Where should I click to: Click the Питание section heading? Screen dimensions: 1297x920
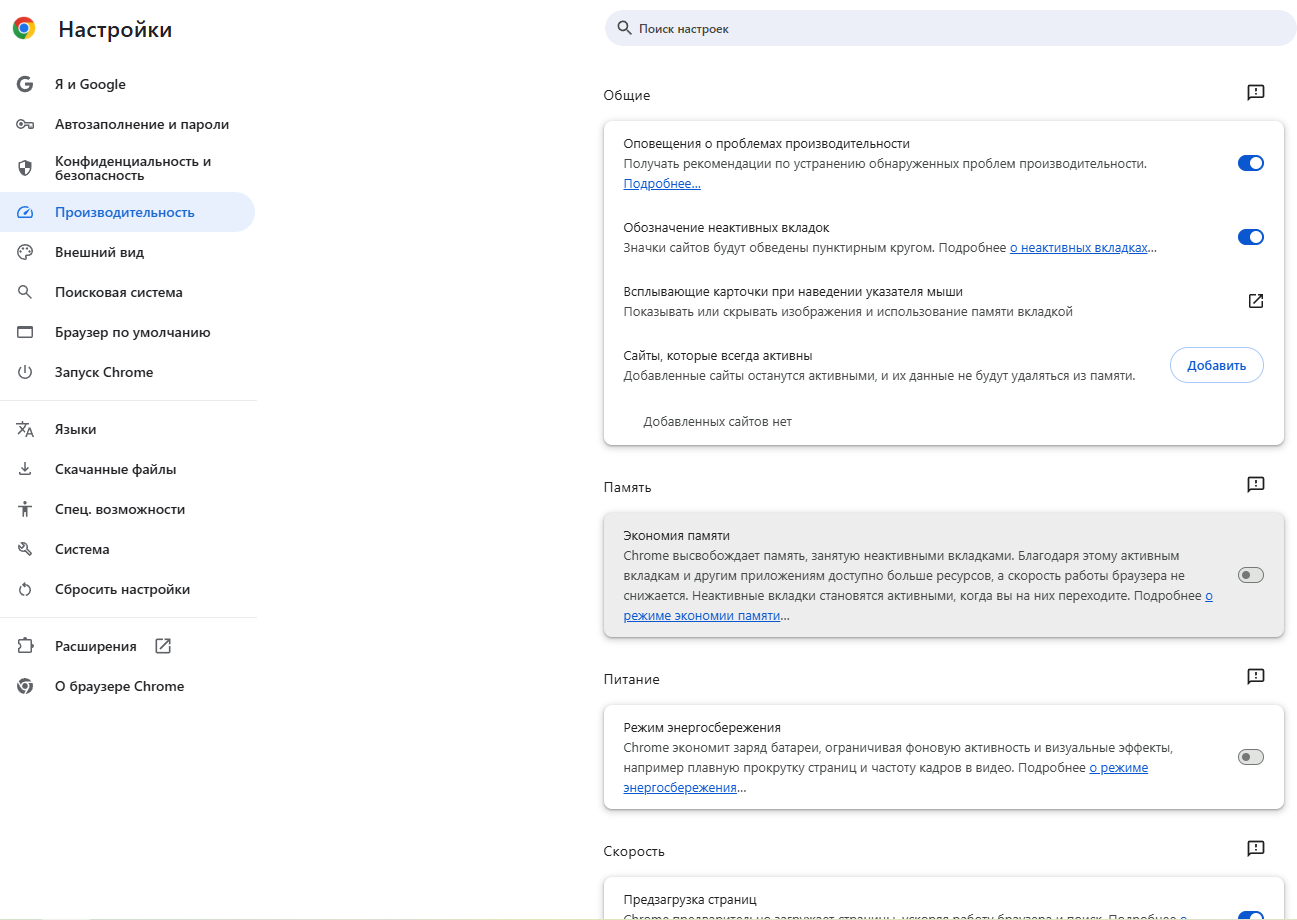point(632,679)
